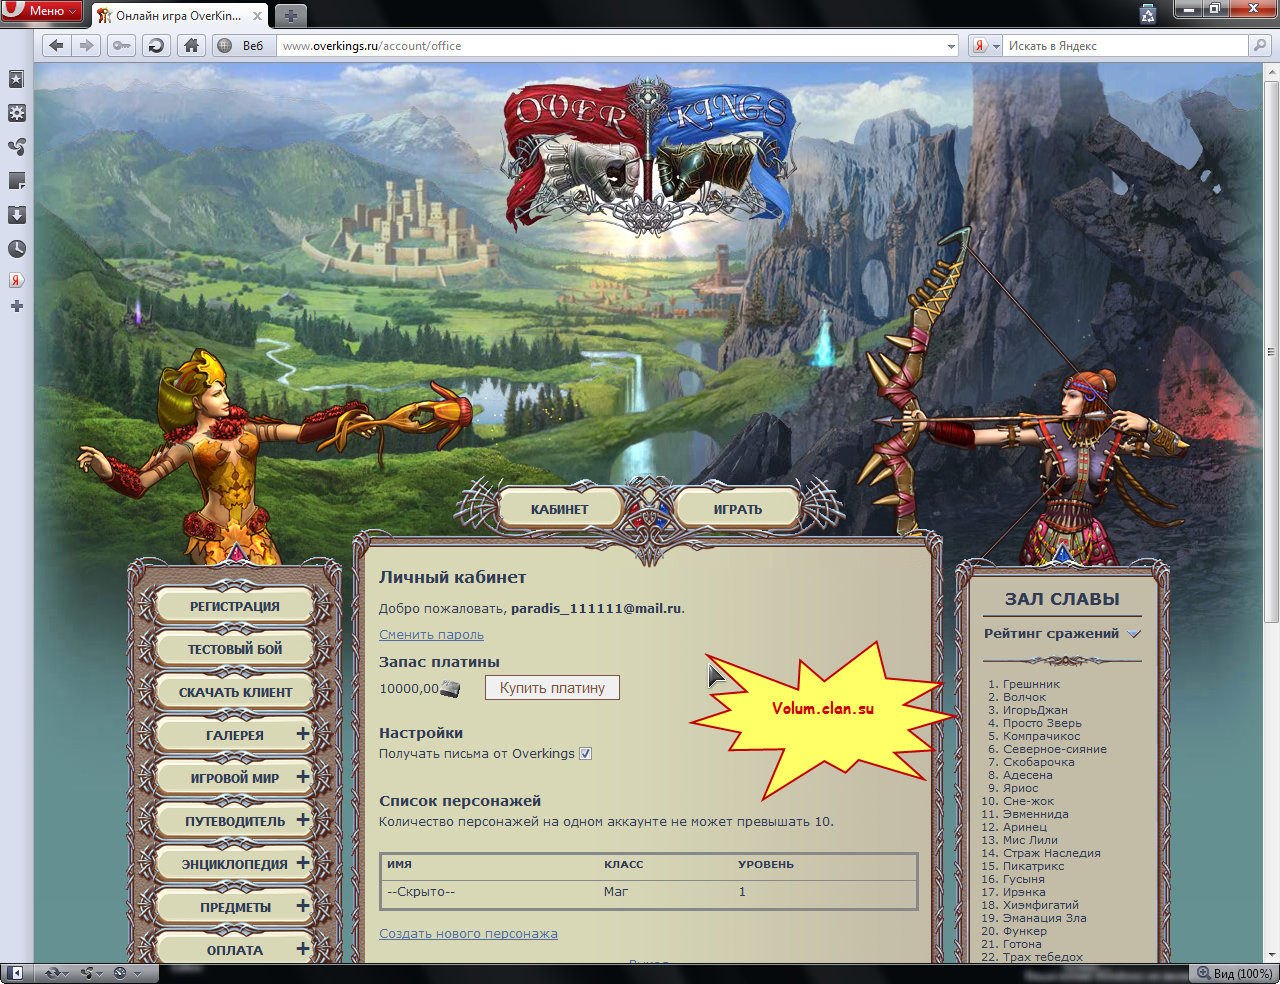The image size is (1280, 984).
Task: Open History clock panel in sidebar
Action: coord(17,249)
